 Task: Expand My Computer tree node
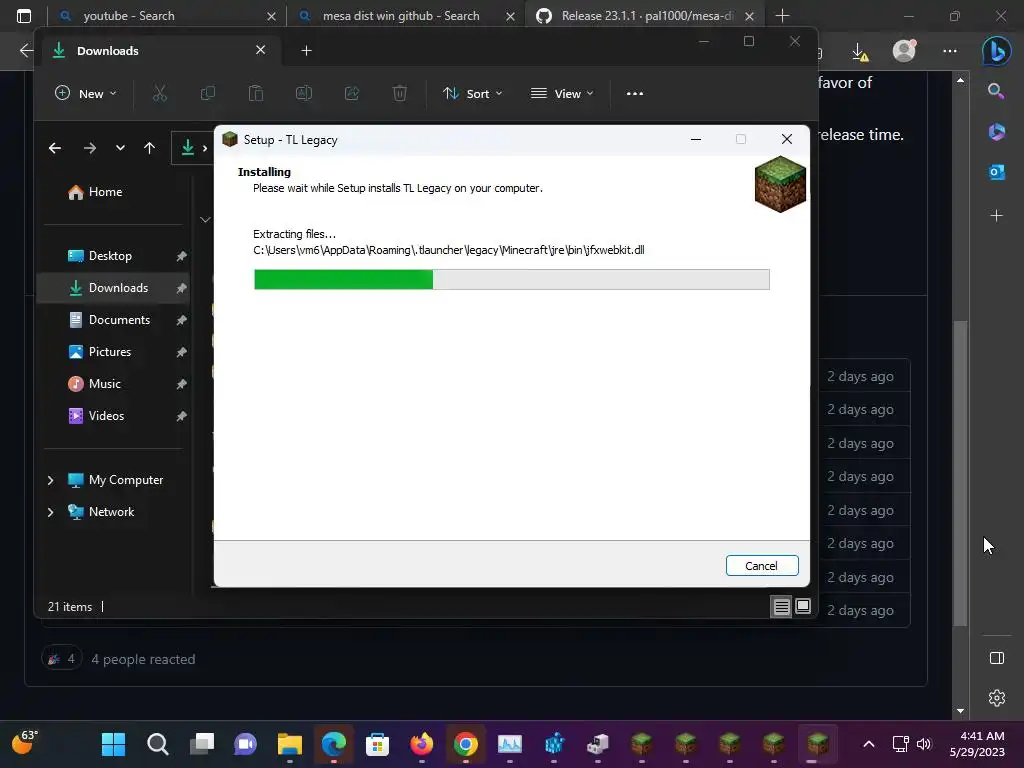(50, 480)
